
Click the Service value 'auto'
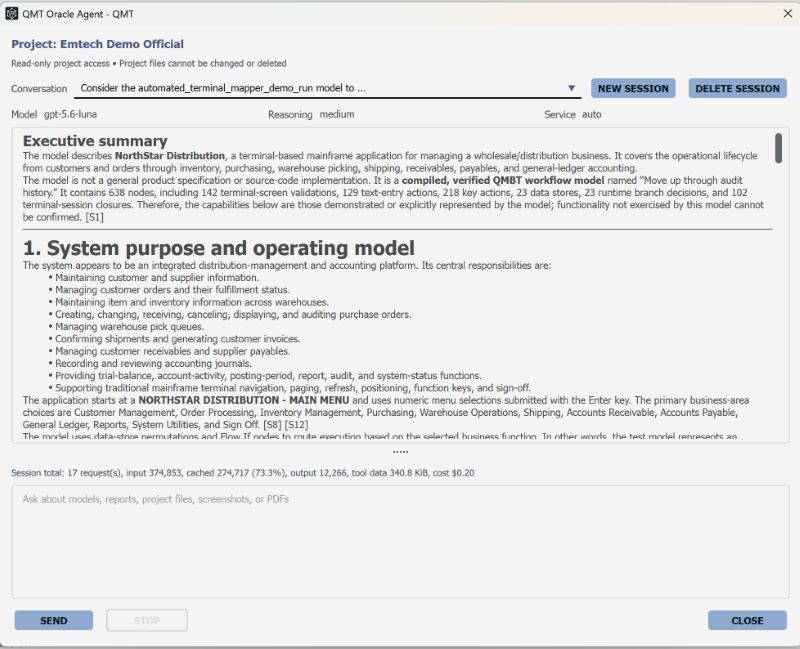(x=592, y=114)
